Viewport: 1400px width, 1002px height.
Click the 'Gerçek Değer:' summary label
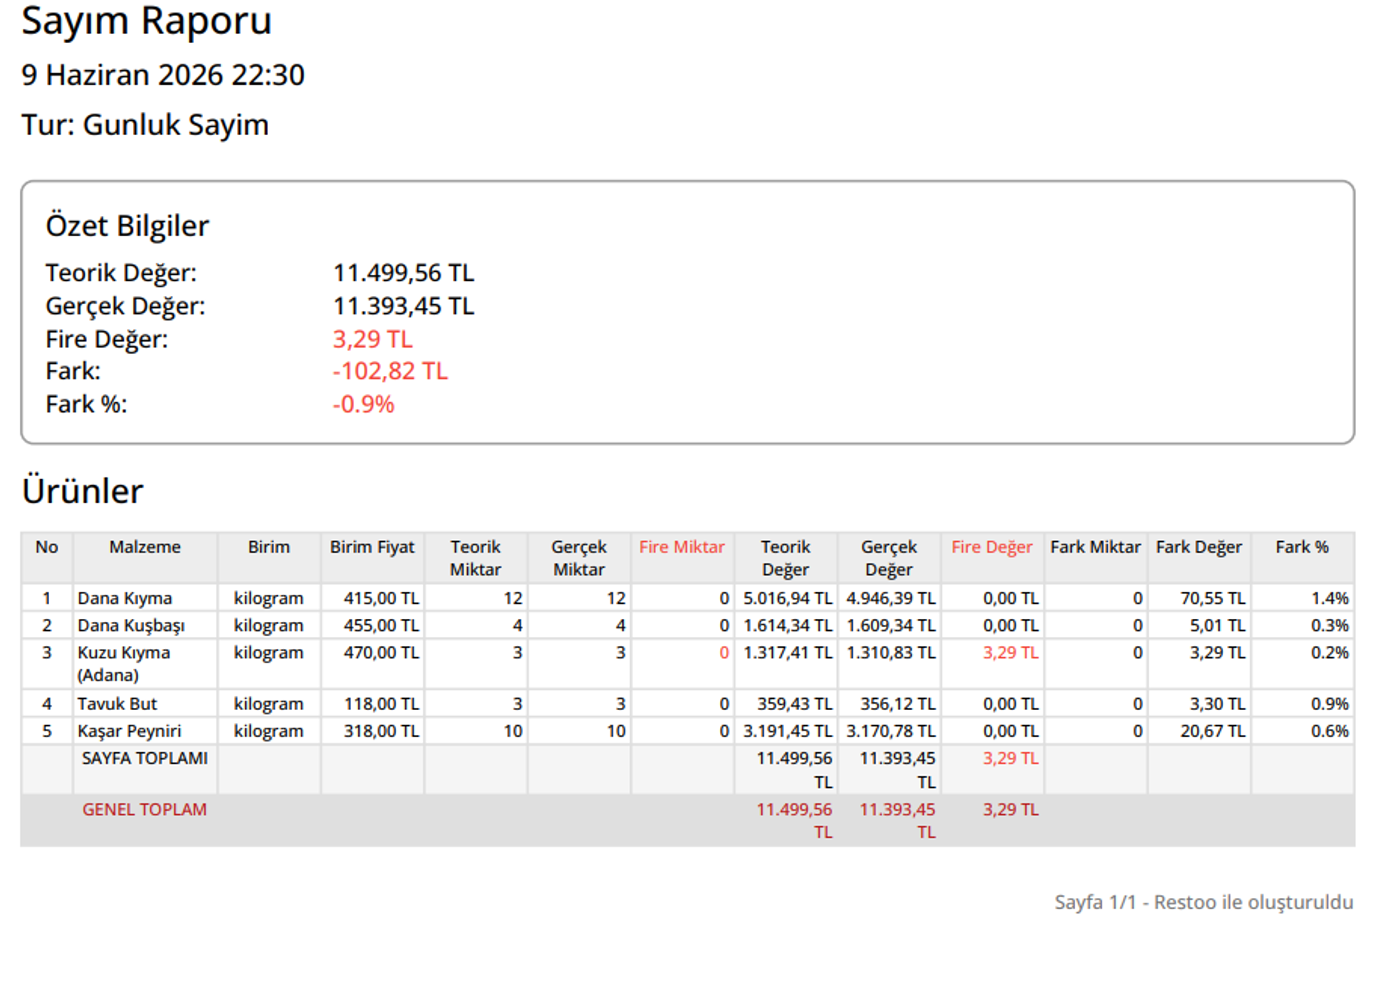(125, 306)
